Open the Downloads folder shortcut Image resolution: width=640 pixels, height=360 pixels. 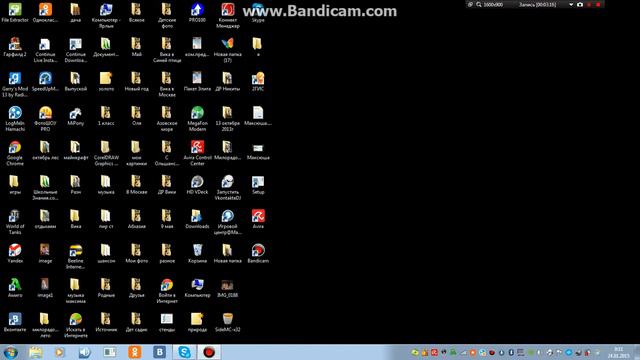pos(197,219)
